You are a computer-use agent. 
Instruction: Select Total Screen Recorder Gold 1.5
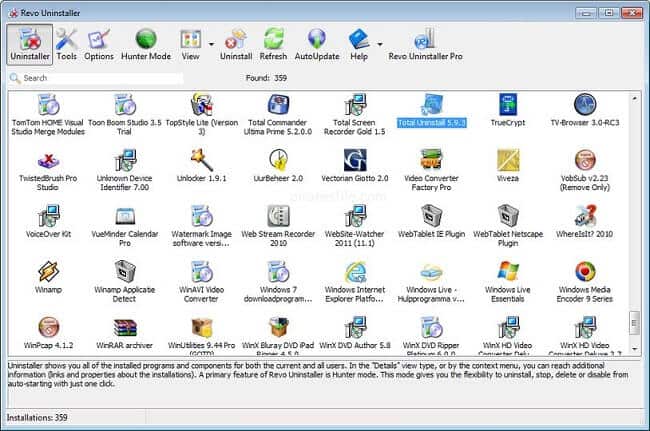tap(354, 115)
